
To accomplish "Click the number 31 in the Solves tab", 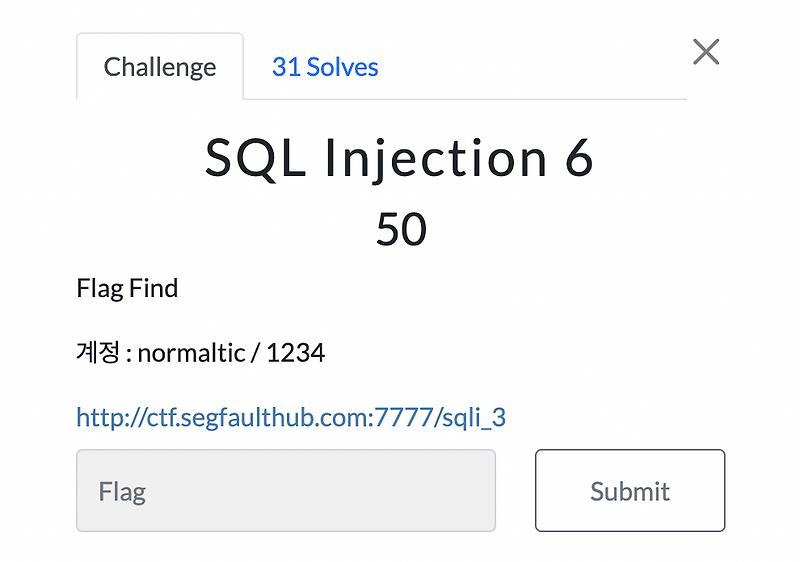I will (x=286, y=67).
